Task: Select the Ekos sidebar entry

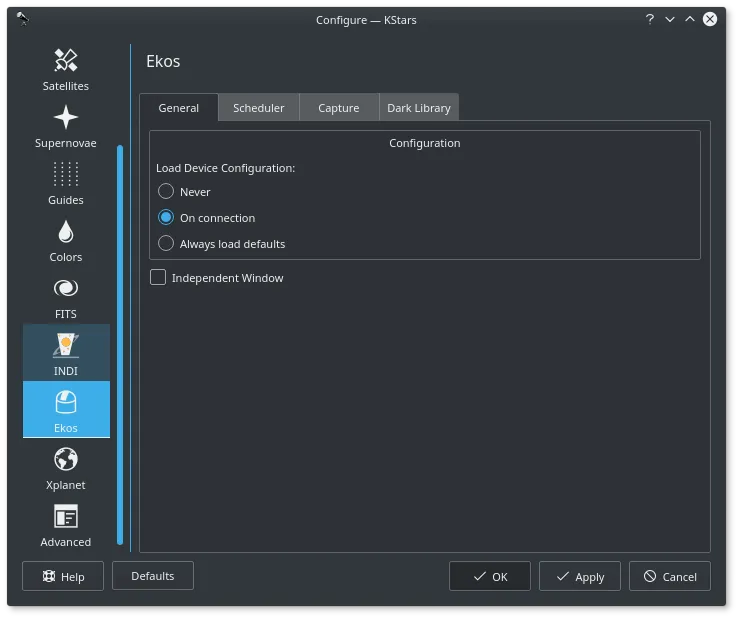Action: click(x=66, y=409)
